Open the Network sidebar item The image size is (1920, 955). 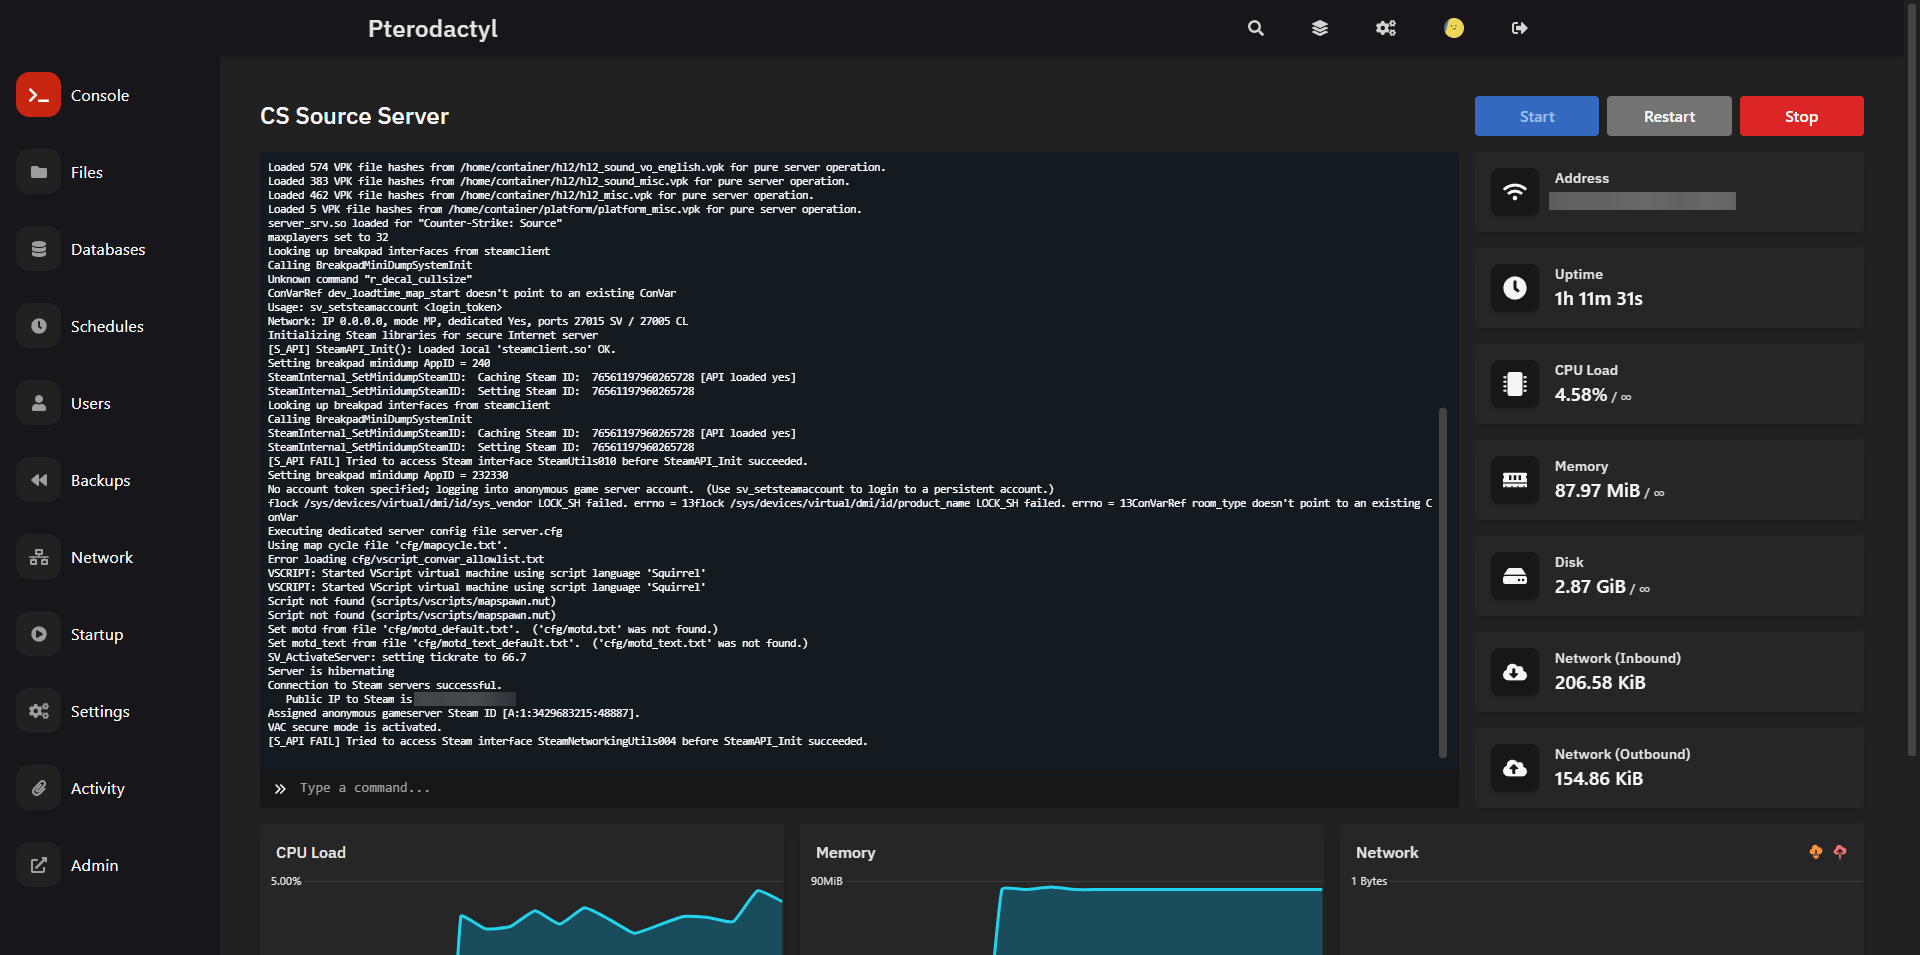coord(101,557)
